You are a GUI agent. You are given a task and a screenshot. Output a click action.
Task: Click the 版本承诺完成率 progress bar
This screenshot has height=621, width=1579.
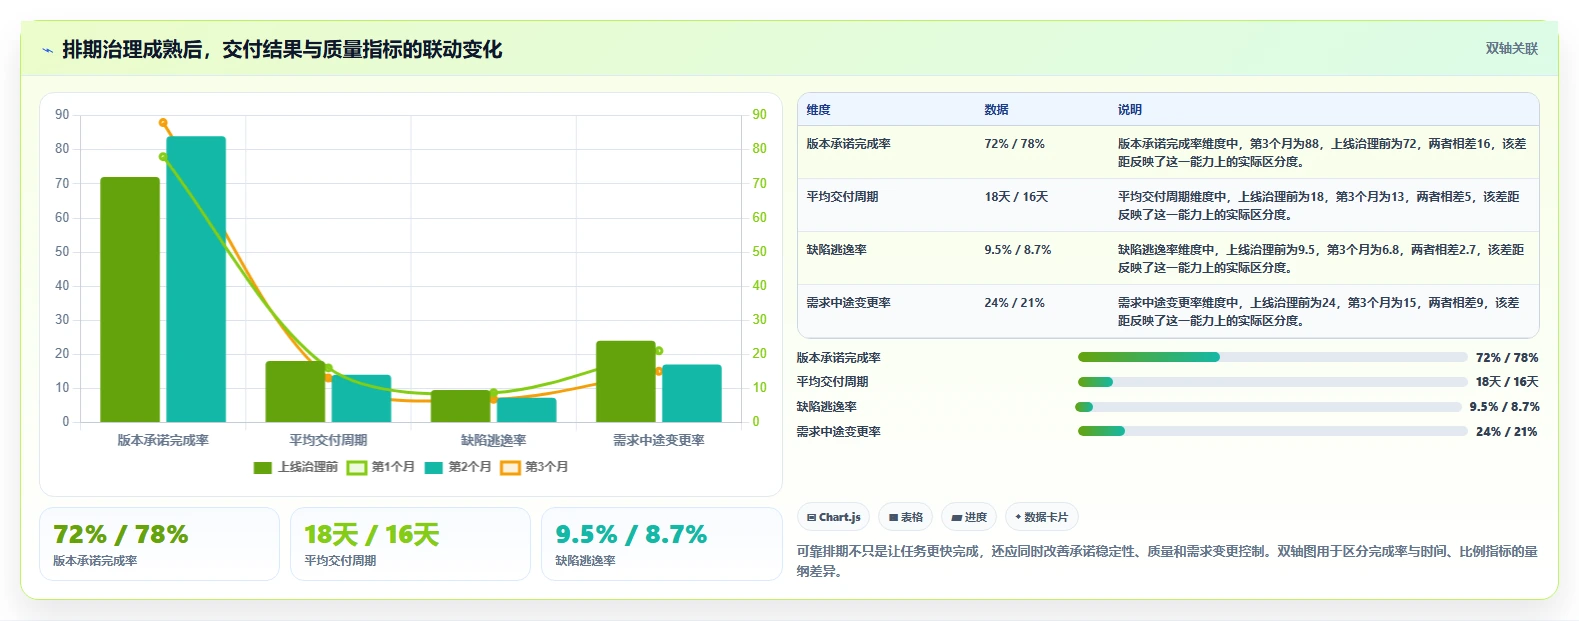click(x=1272, y=357)
